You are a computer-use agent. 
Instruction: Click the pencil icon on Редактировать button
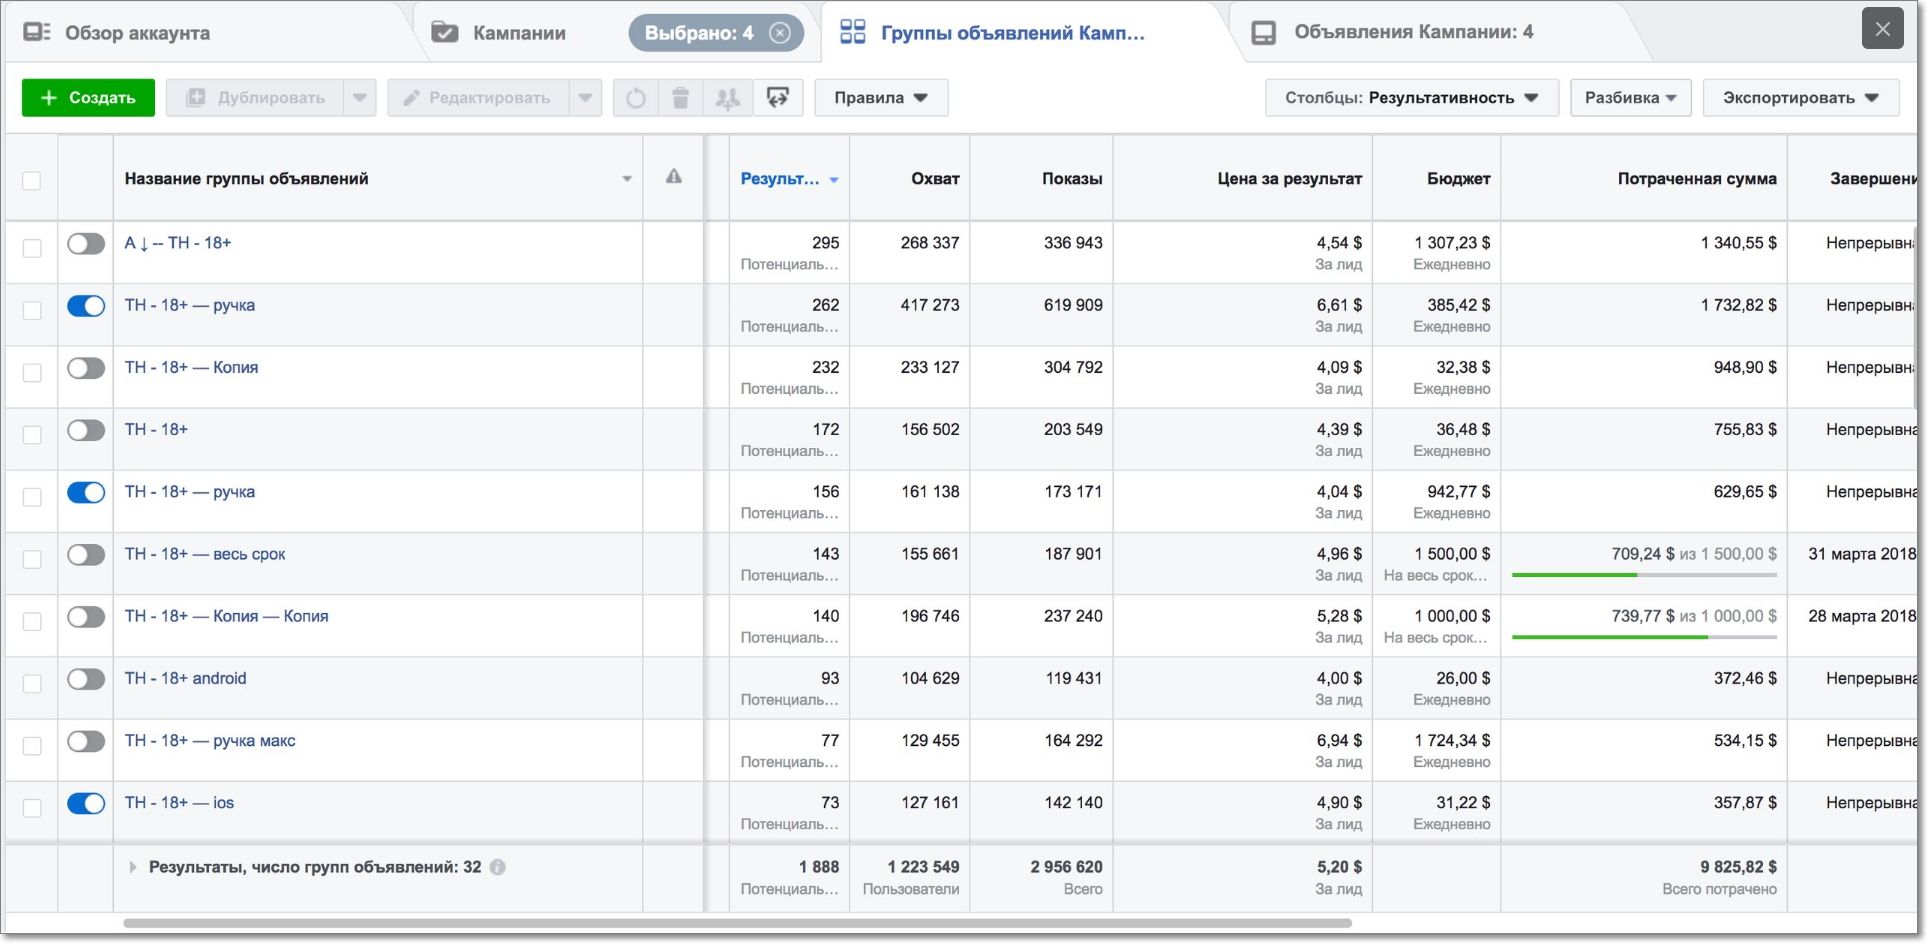(x=410, y=98)
